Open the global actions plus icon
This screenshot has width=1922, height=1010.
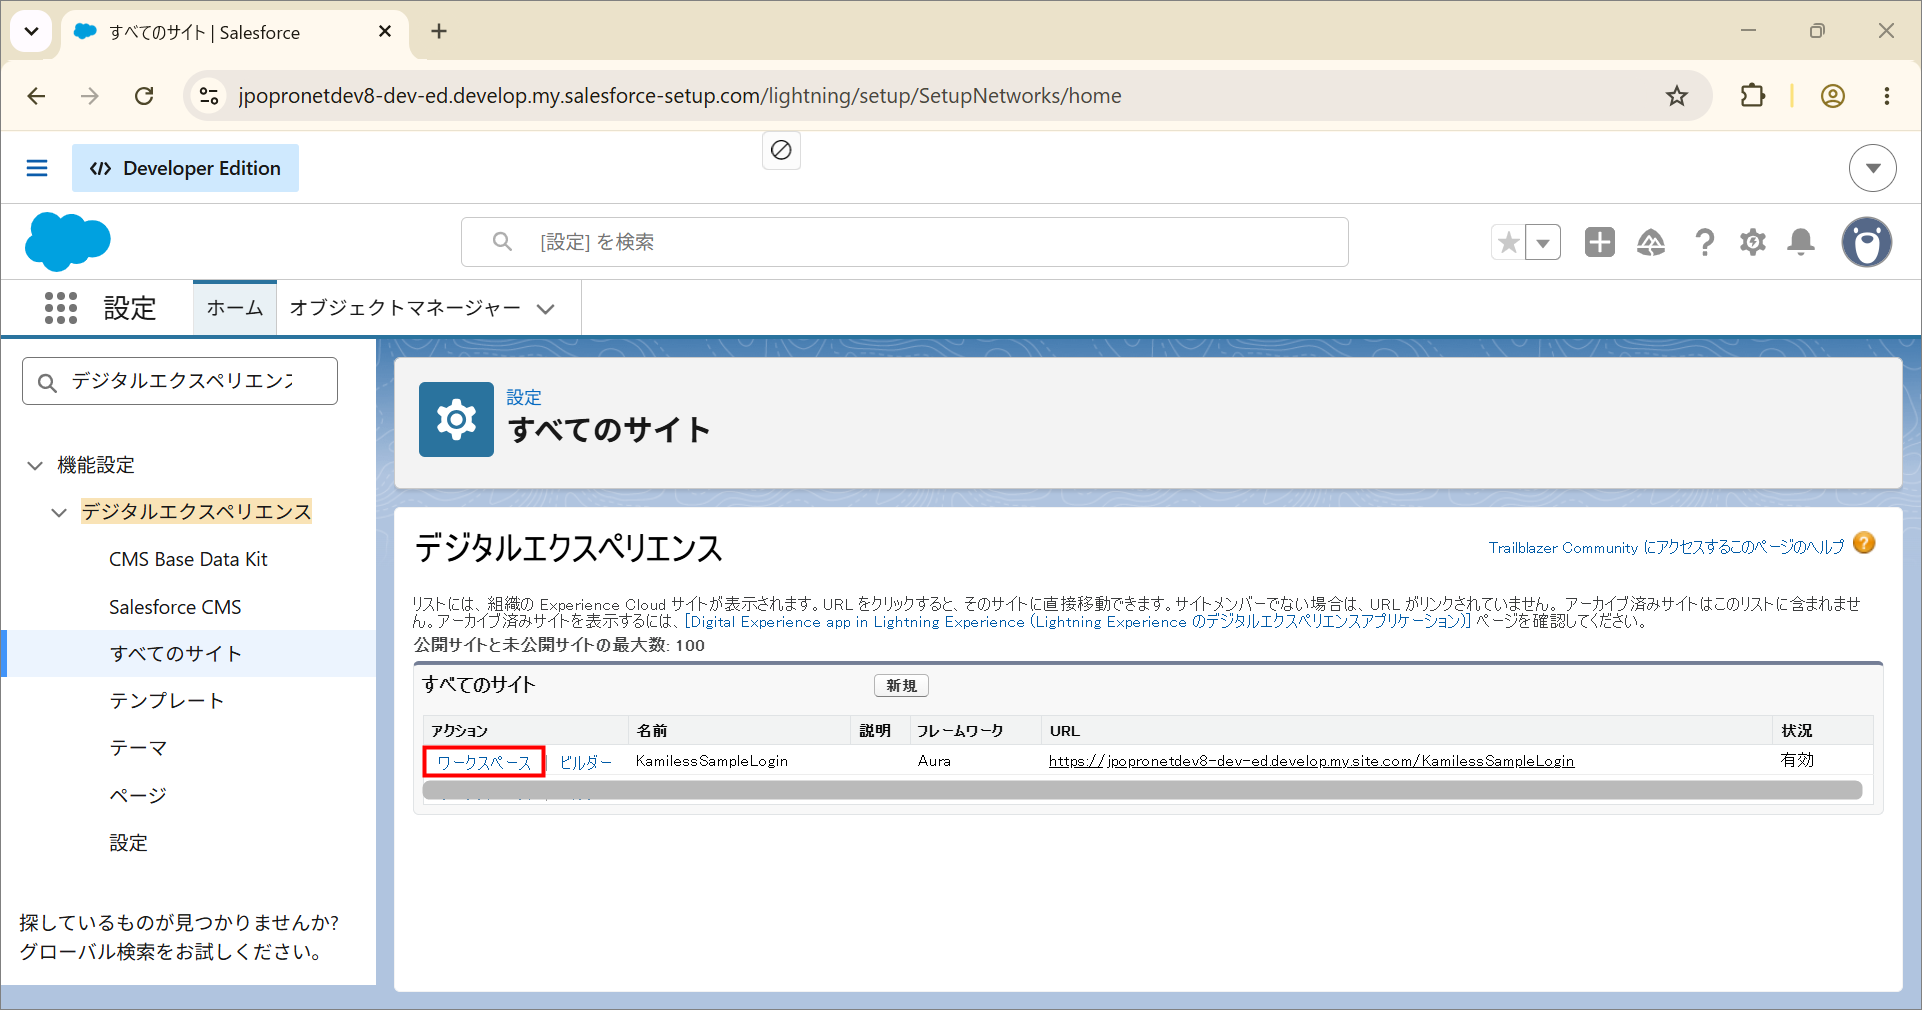point(1599,242)
